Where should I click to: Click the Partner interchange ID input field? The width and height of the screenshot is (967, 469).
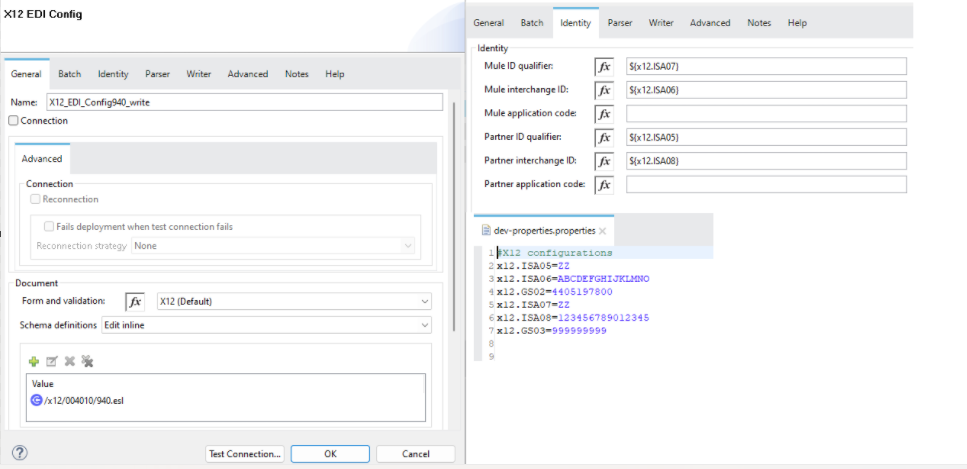click(x=767, y=161)
